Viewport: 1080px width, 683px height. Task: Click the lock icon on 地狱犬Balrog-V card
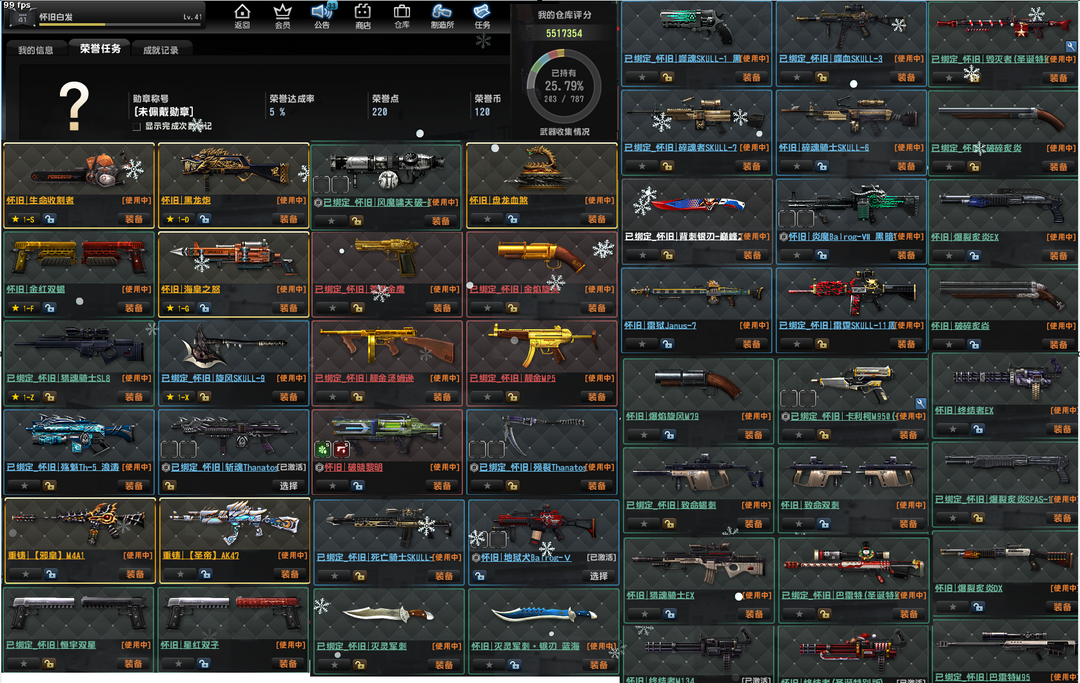coord(479,576)
